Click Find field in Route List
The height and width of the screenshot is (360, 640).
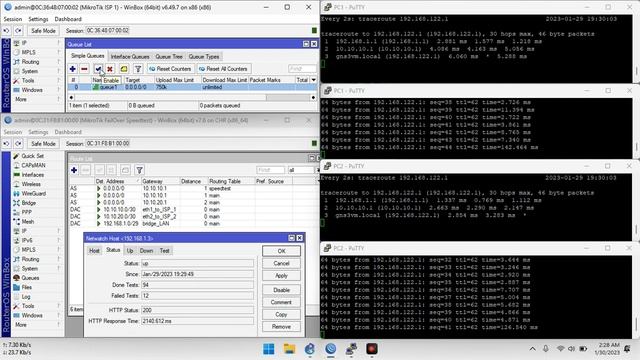271,170
